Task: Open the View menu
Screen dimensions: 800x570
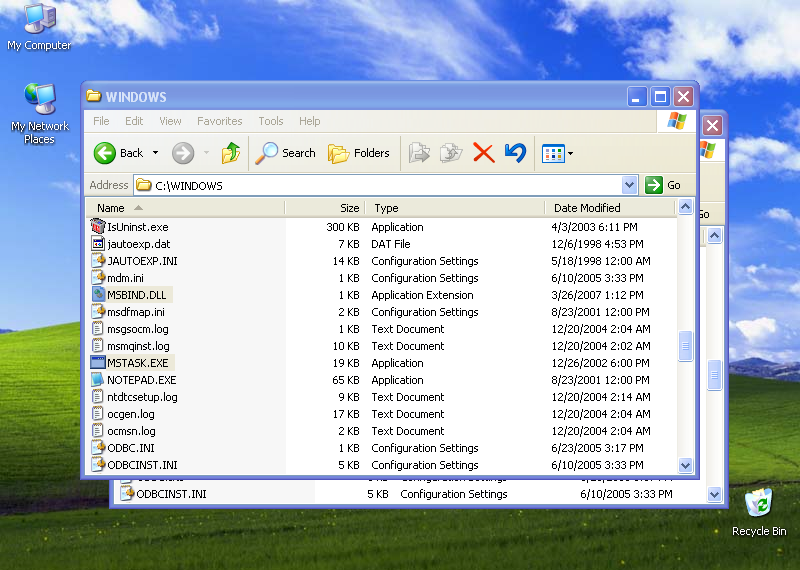Action: 170,121
